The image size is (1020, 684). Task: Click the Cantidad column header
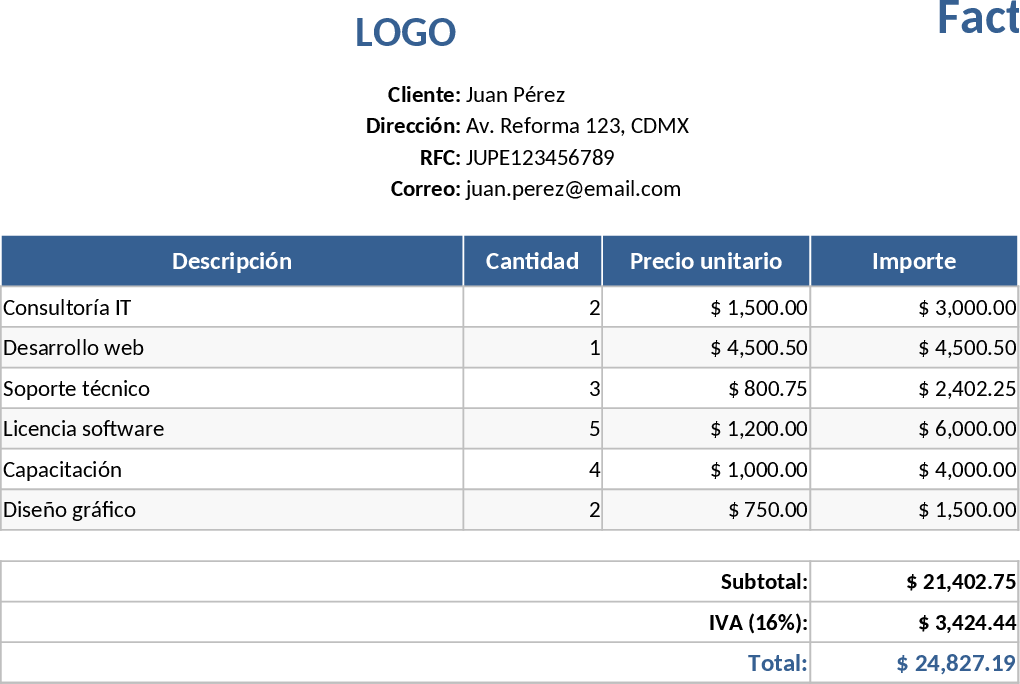pos(532,261)
